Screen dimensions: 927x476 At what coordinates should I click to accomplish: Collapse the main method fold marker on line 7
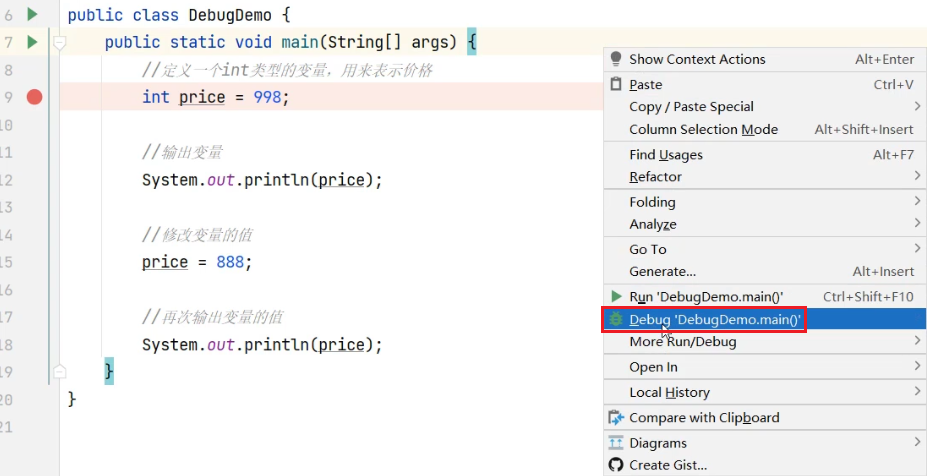pos(59,43)
